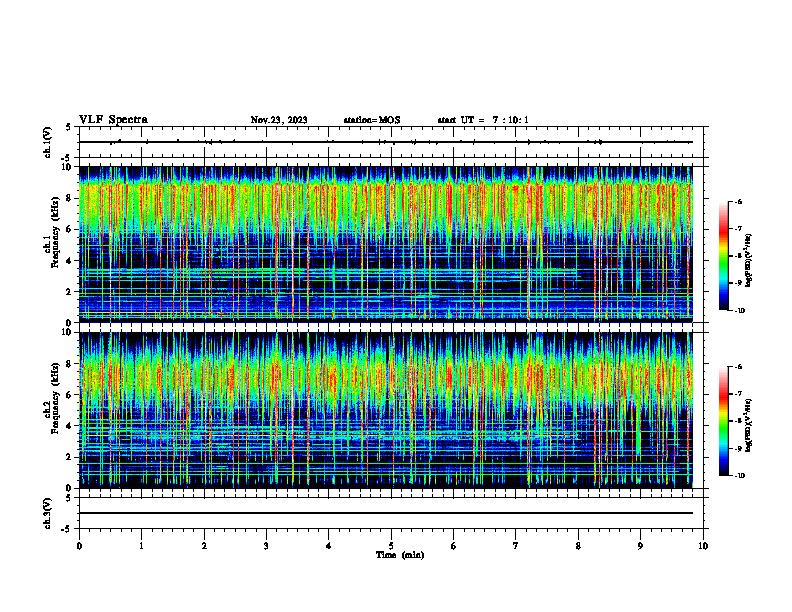Click inside the ch.1 spectrogram panel

385,244
